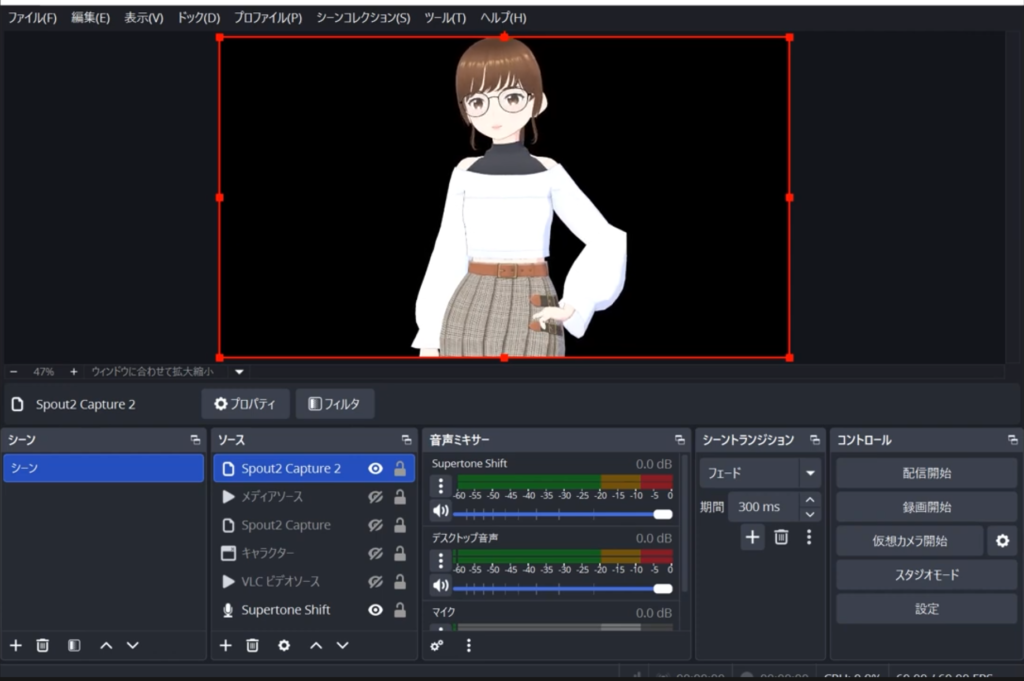This screenshot has width=1024, height=681.
Task: Add a new source with plus icon
Action: 225,646
